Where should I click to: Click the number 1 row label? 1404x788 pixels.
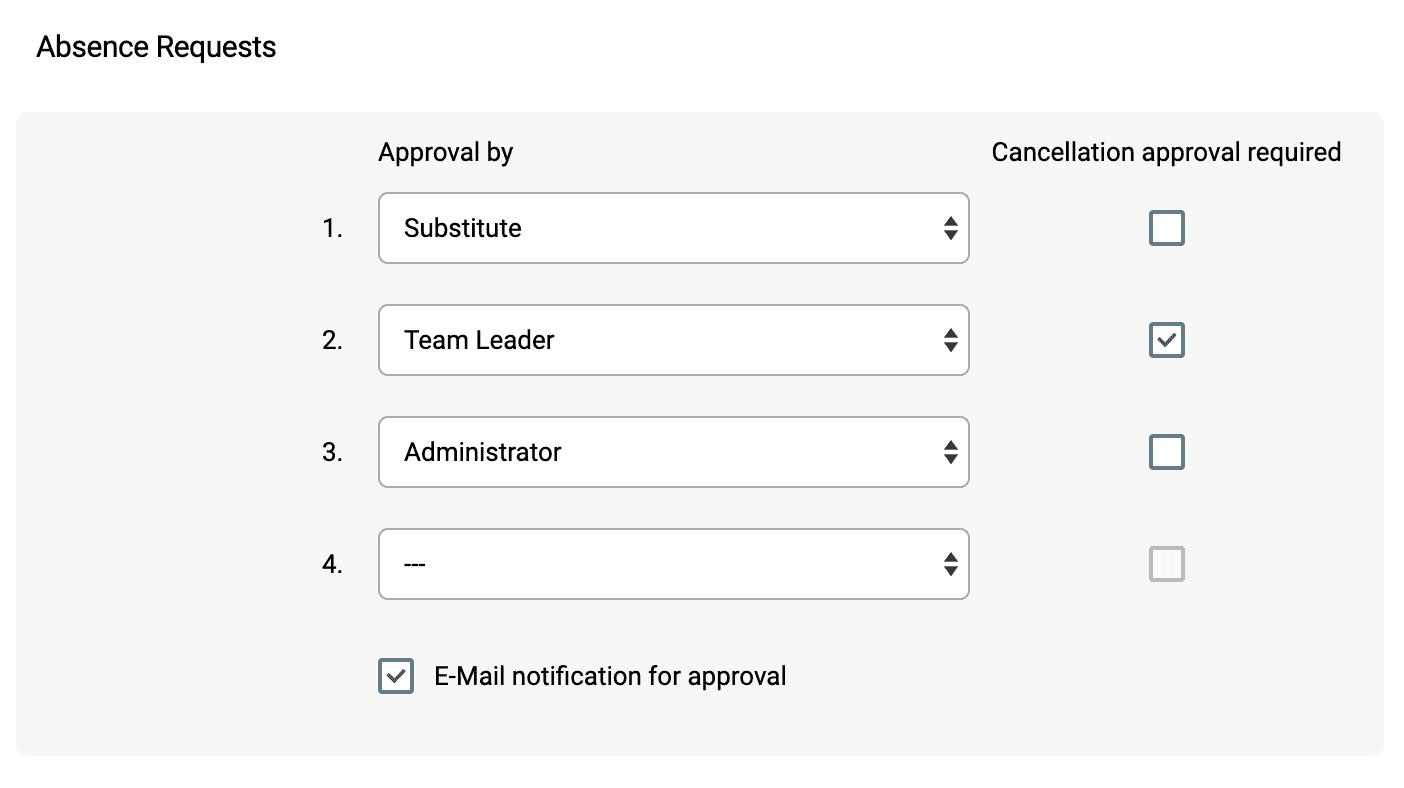pyautogui.click(x=333, y=228)
